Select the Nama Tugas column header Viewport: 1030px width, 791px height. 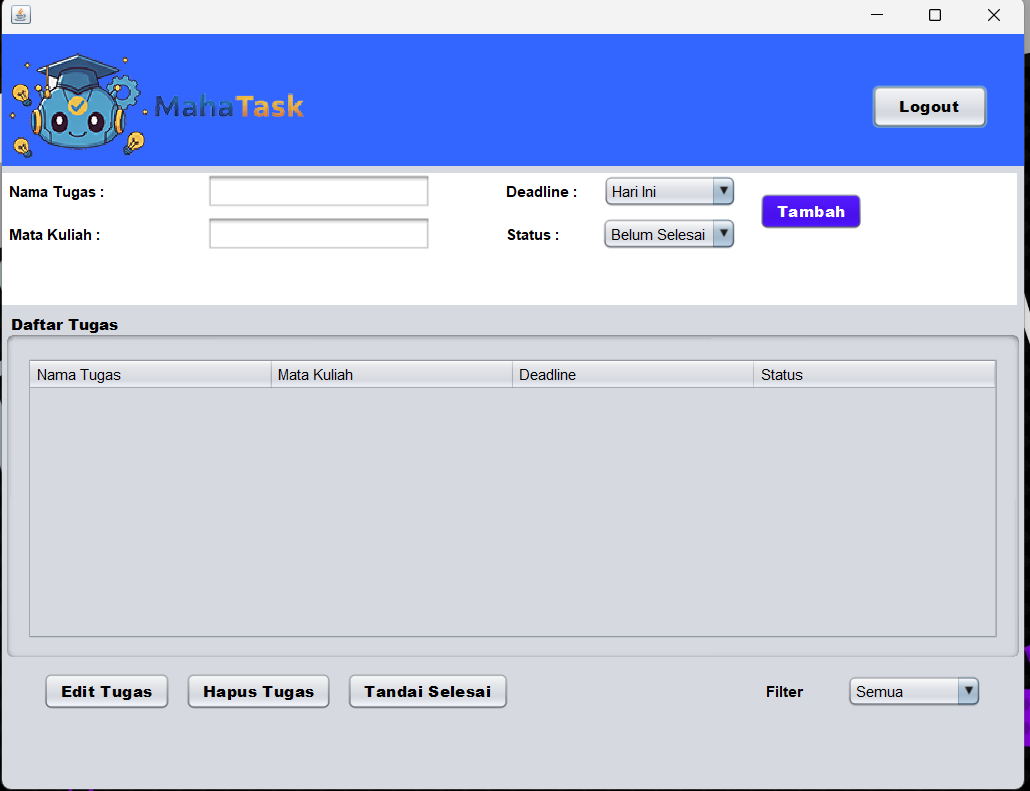[150, 375]
